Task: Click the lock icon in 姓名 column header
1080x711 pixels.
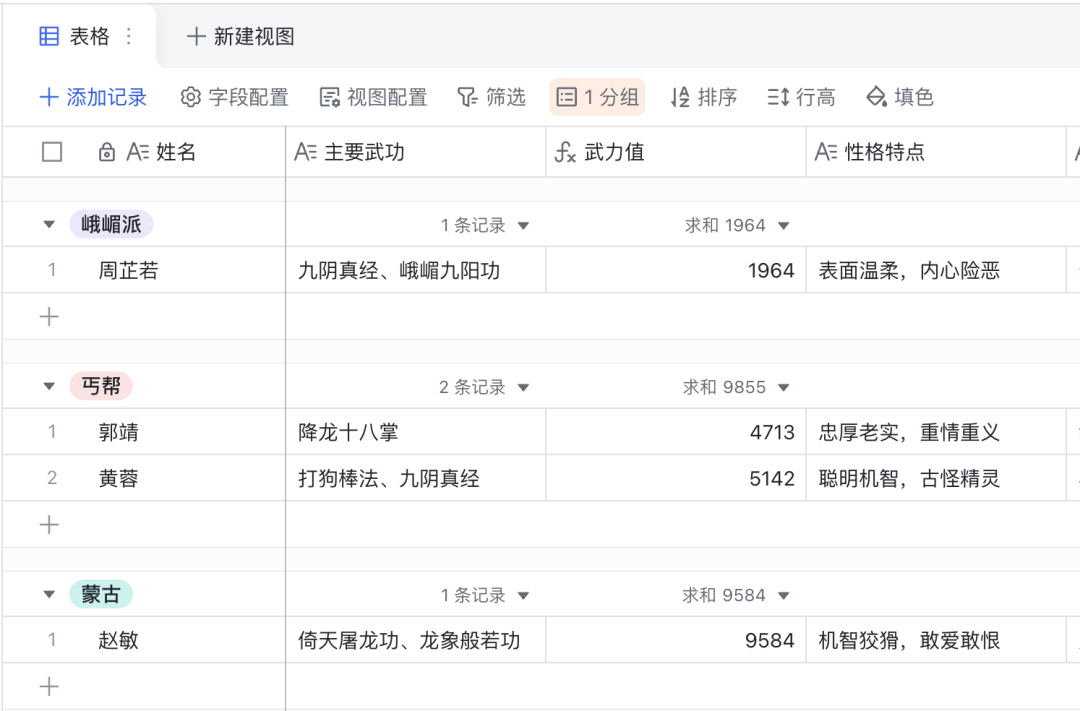Action: point(107,152)
